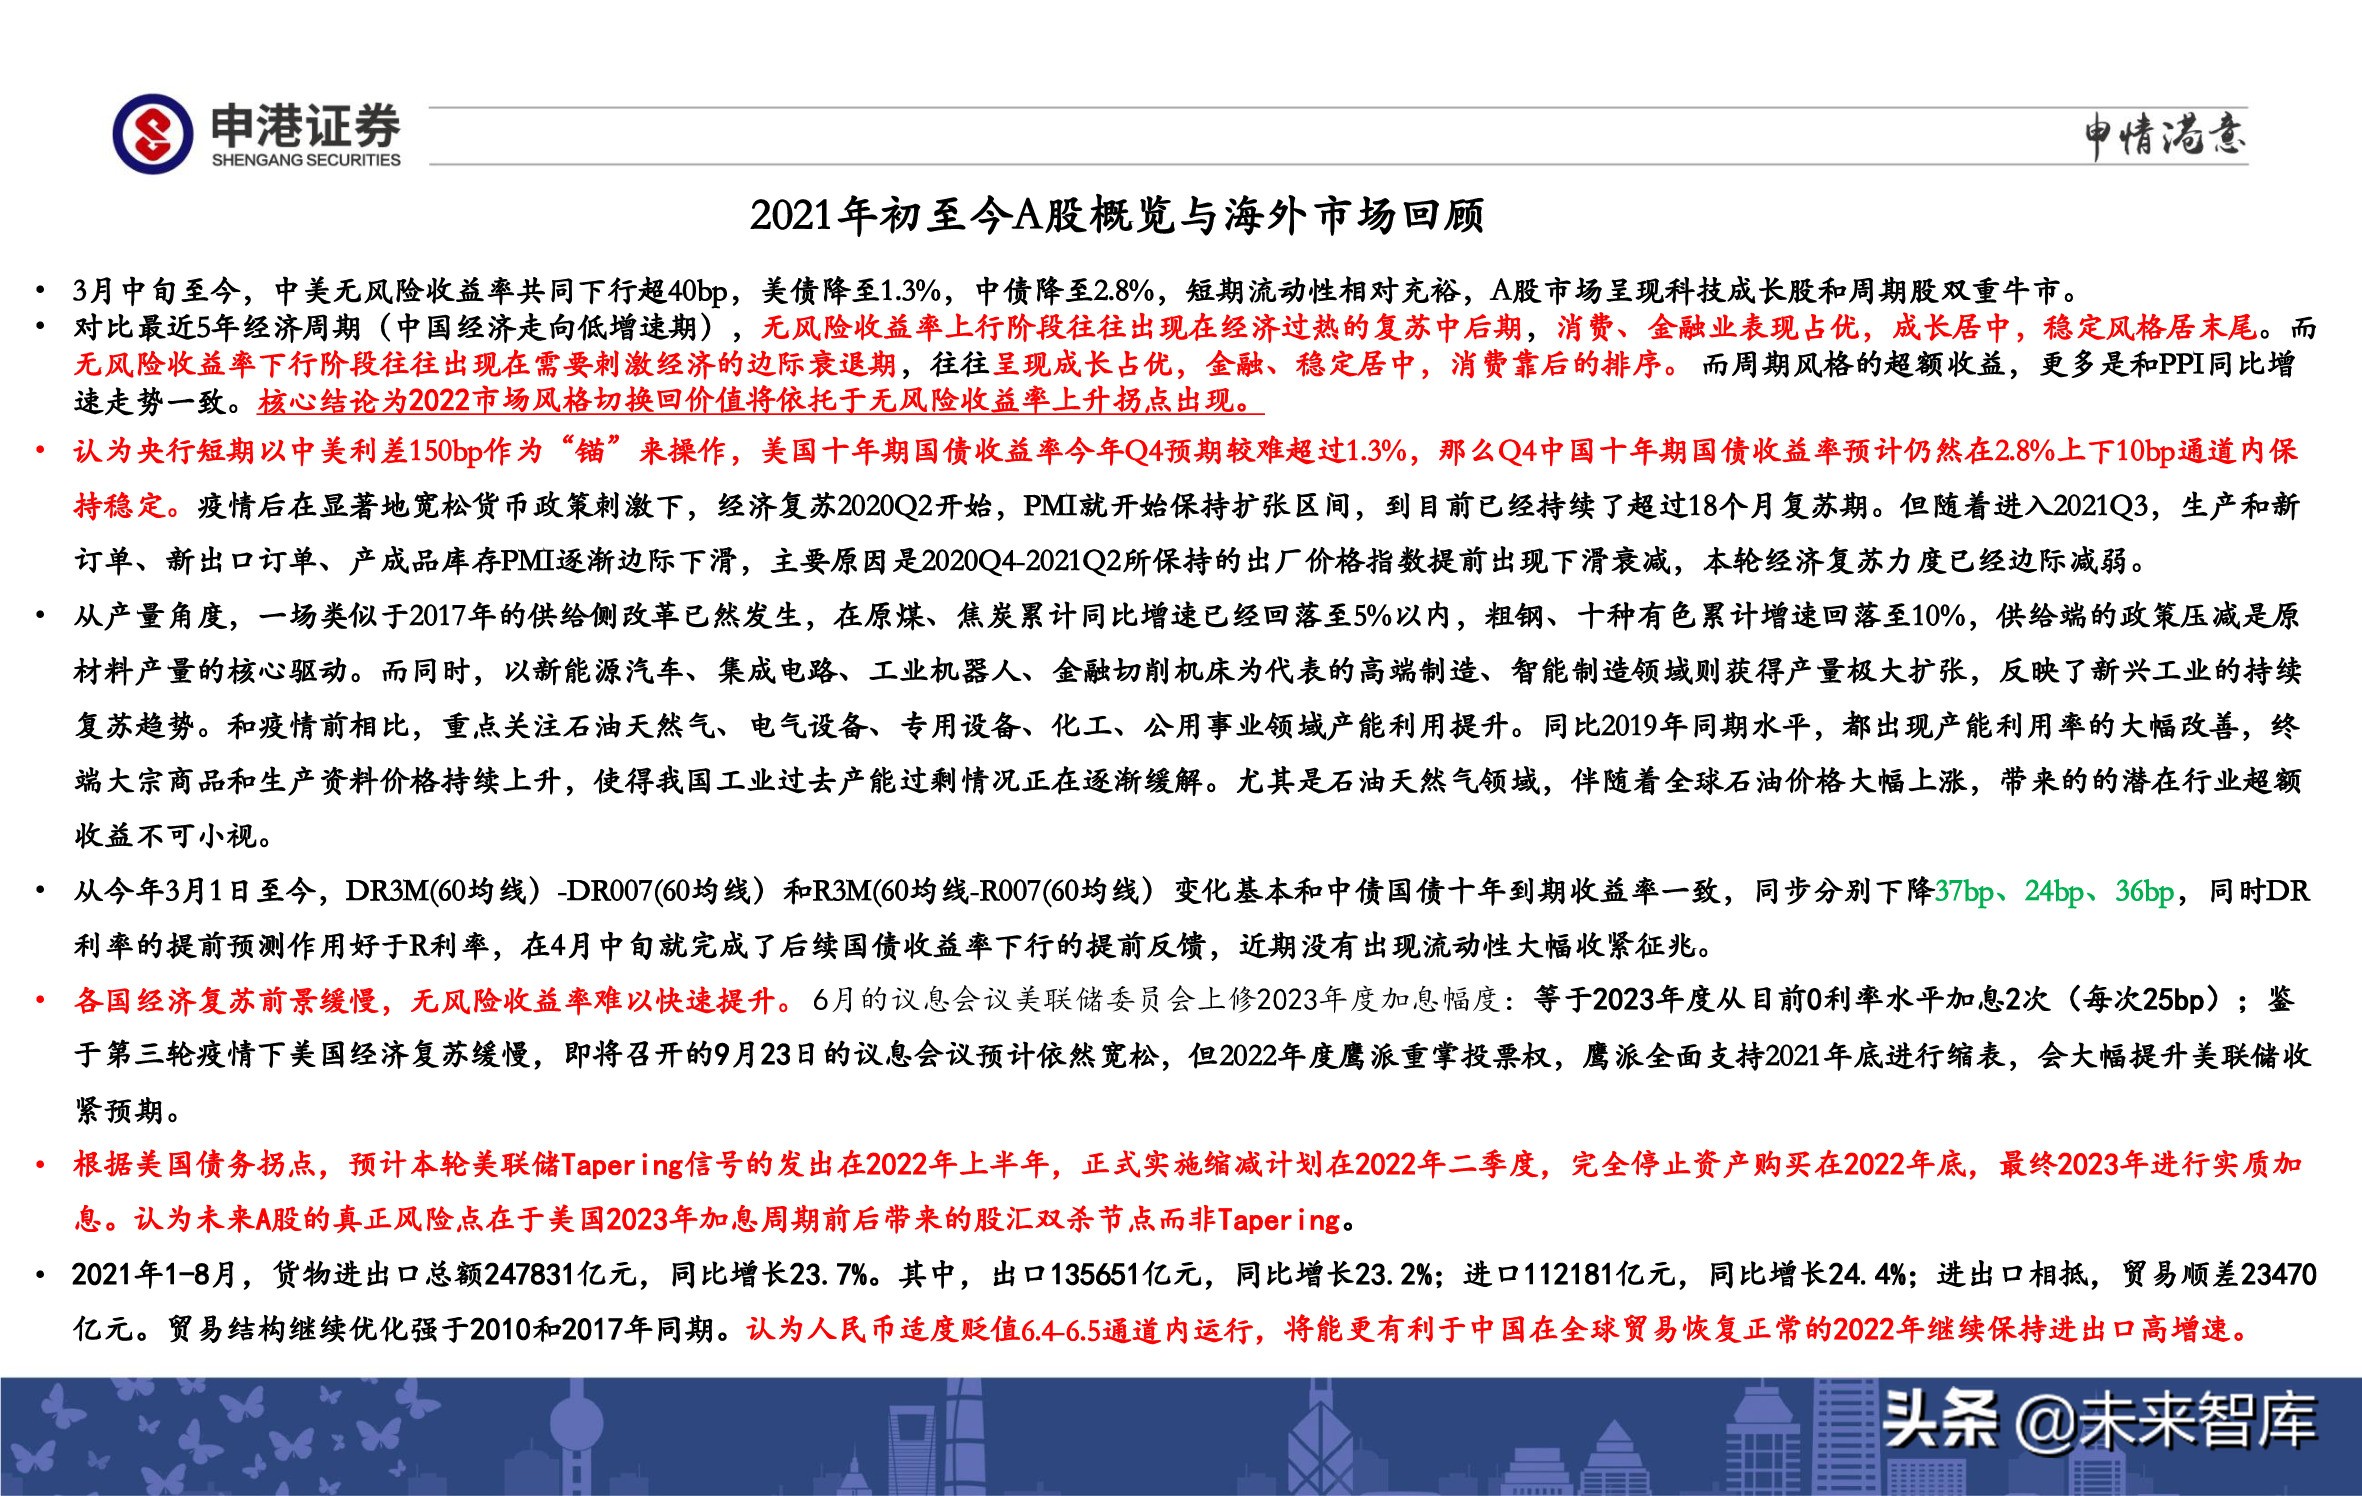Click the text 紧预期。
Viewport: 2362px width, 1496px height.
click(128, 1110)
